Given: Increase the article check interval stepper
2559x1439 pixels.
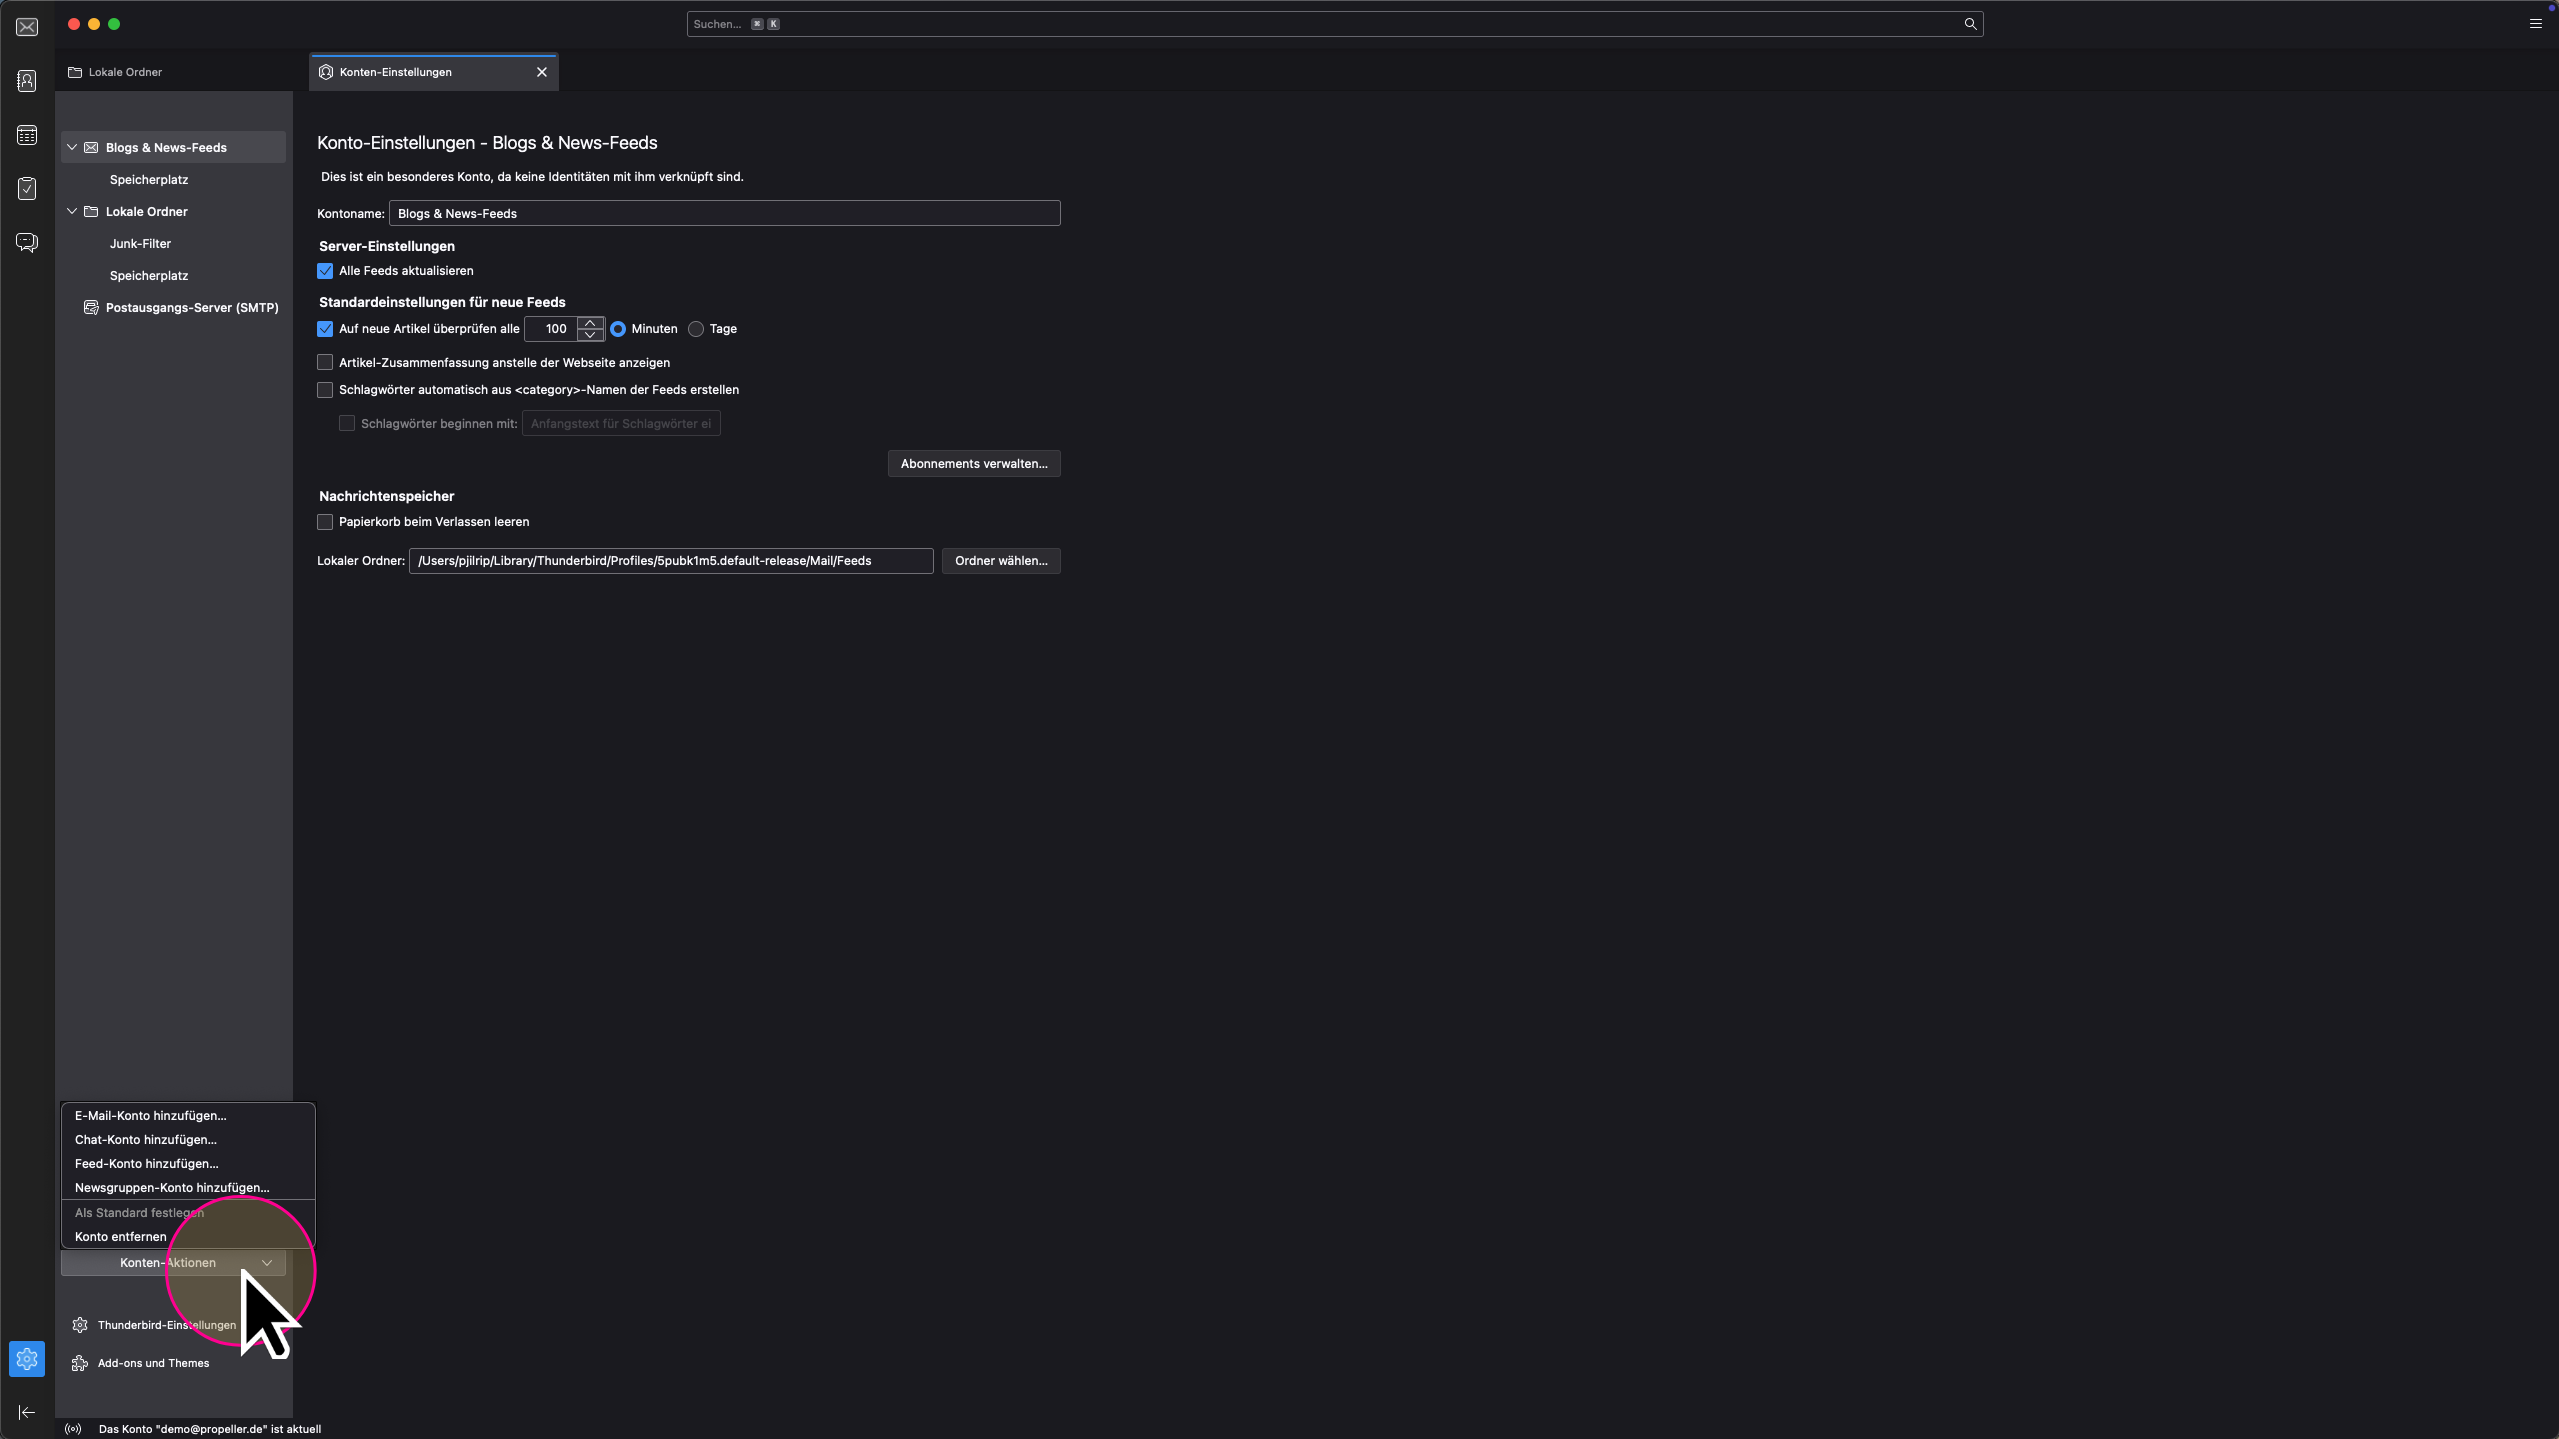Looking at the screenshot, I should point(590,323).
